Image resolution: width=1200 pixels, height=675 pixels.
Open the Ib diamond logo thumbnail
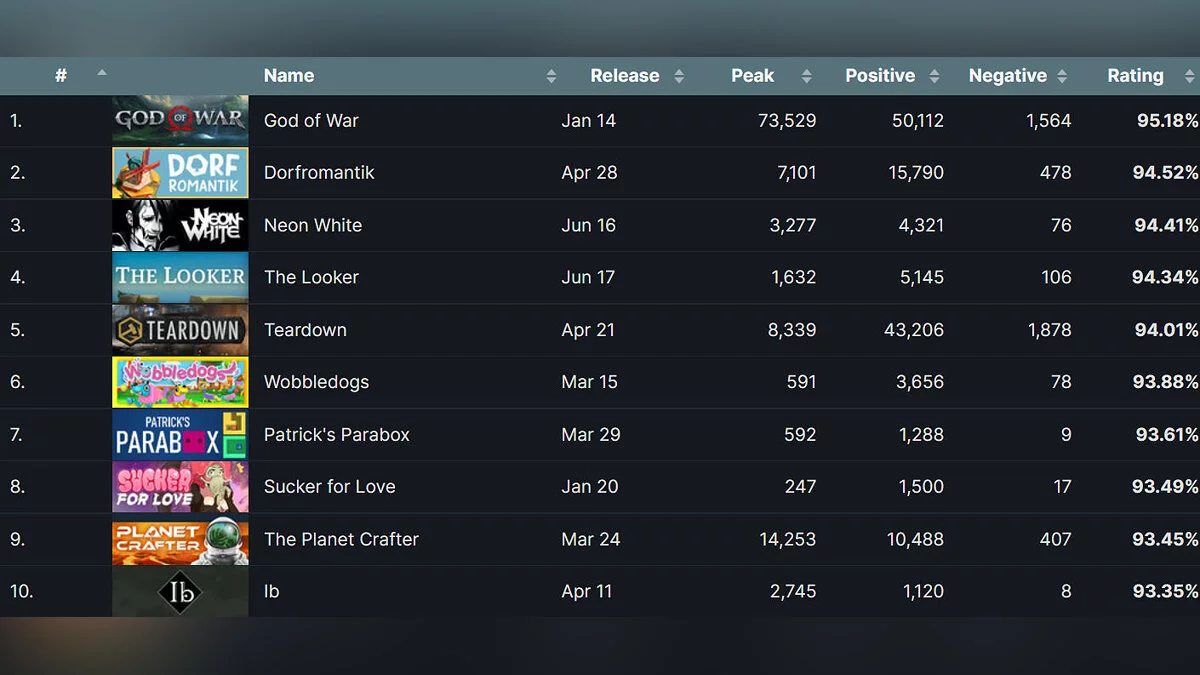coord(180,592)
